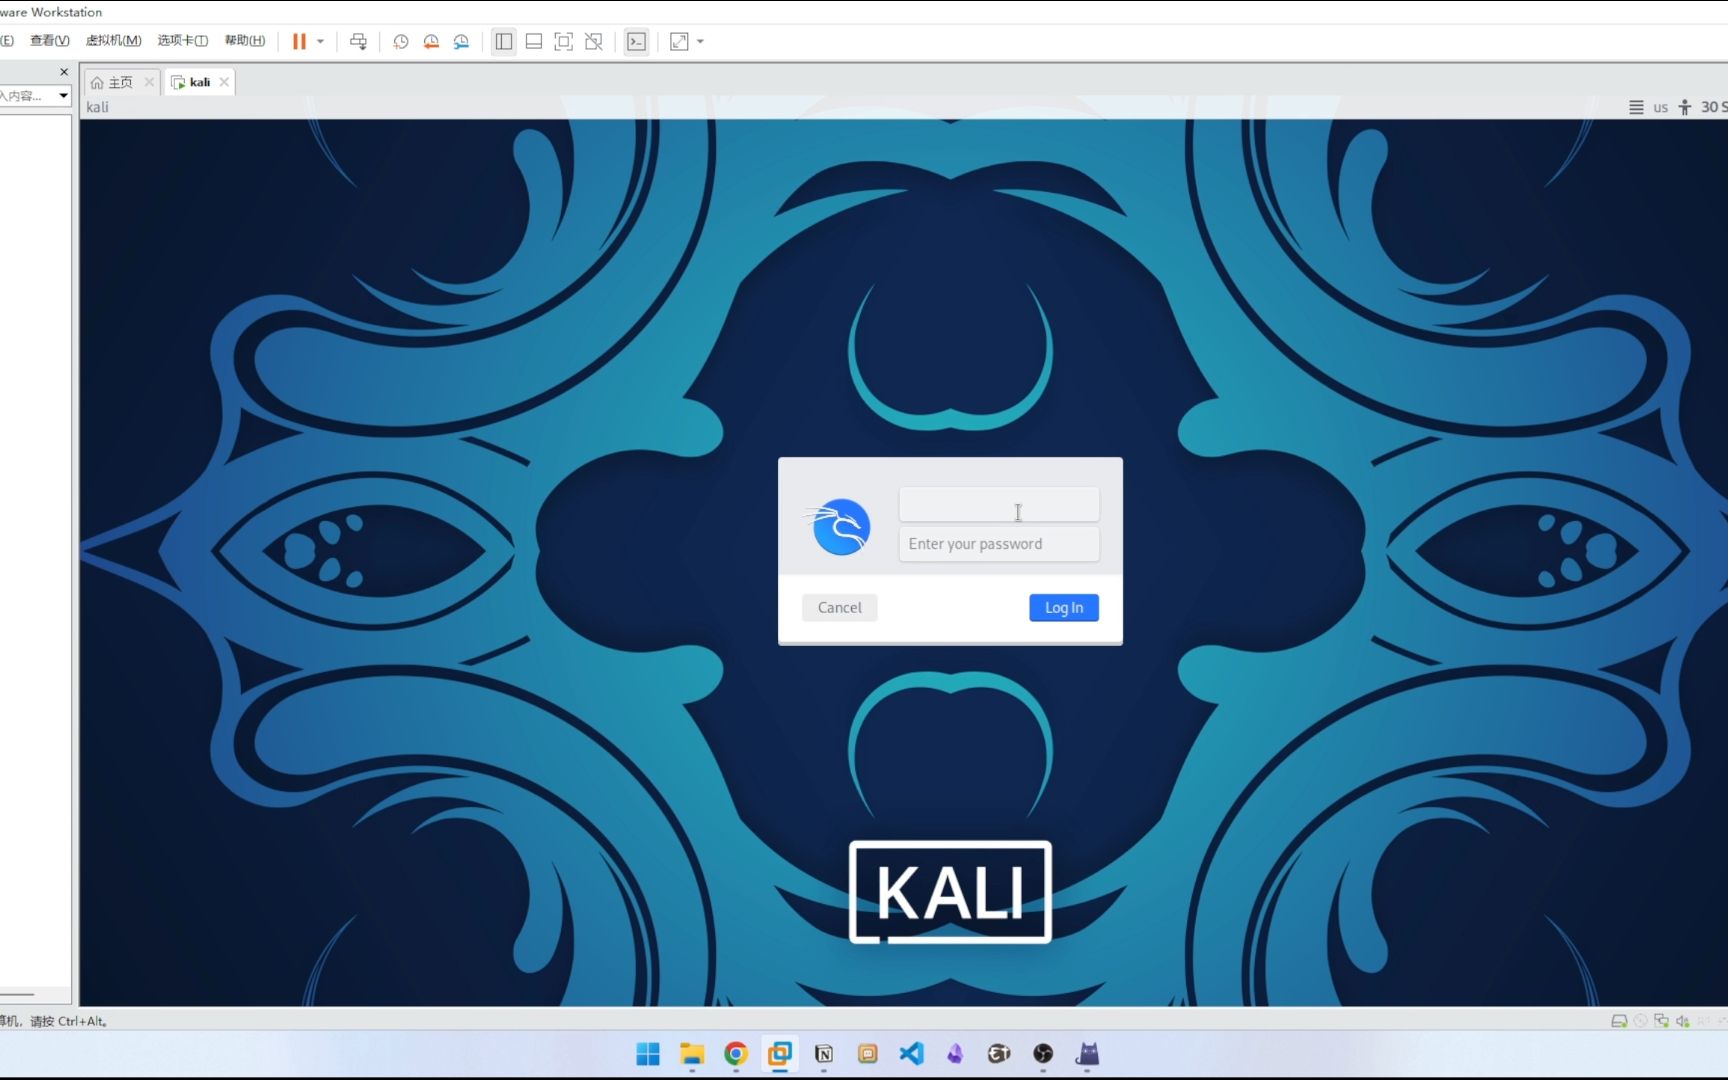Click the blue Log In button
Image resolution: width=1728 pixels, height=1080 pixels.
click(1064, 607)
